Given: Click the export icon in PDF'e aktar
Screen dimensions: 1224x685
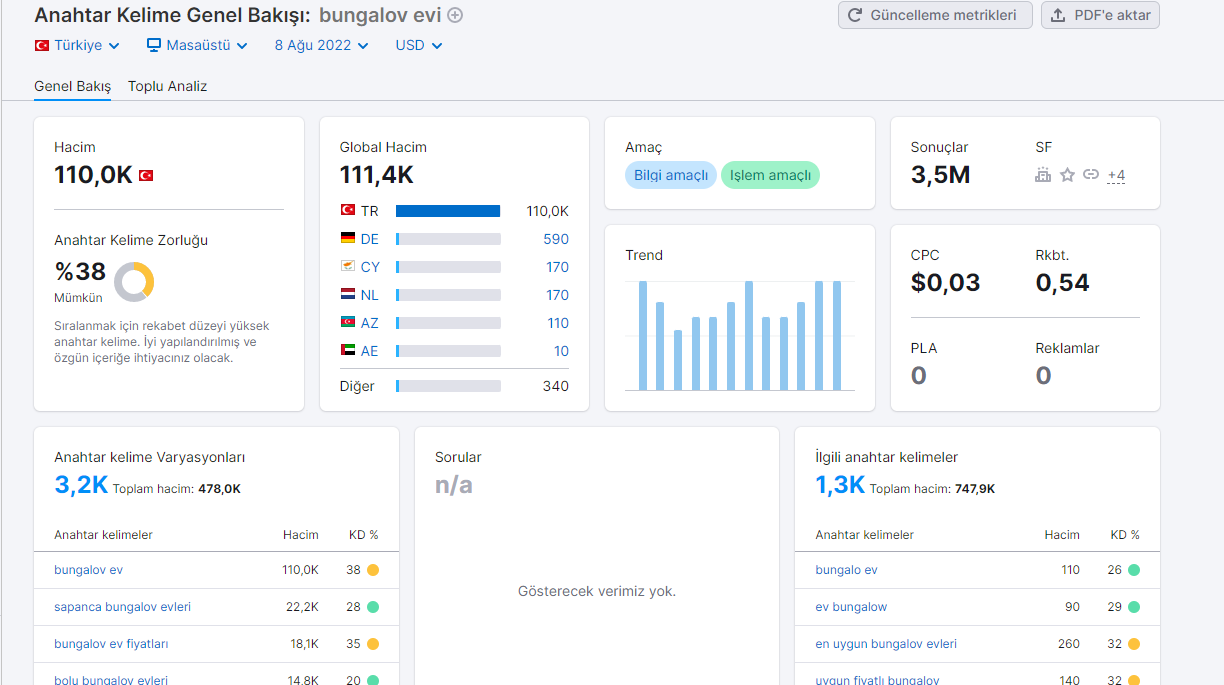Looking at the screenshot, I should (1058, 15).
